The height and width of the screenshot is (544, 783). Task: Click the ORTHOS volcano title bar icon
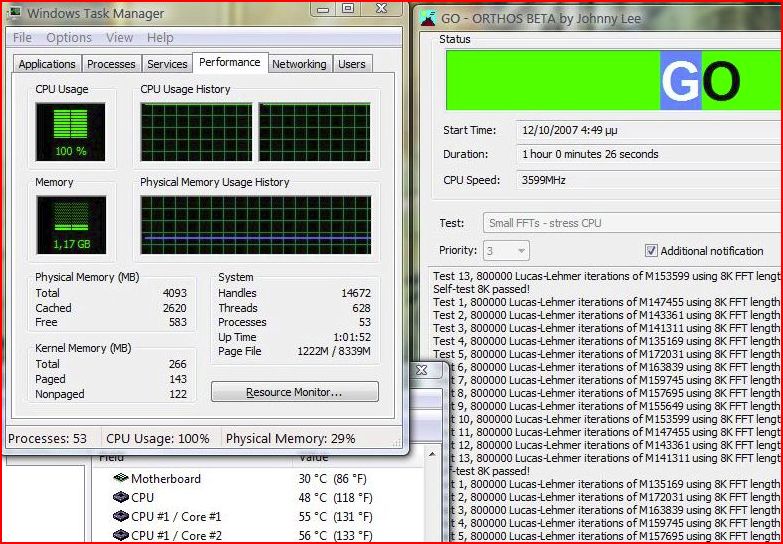click(428, 18)
